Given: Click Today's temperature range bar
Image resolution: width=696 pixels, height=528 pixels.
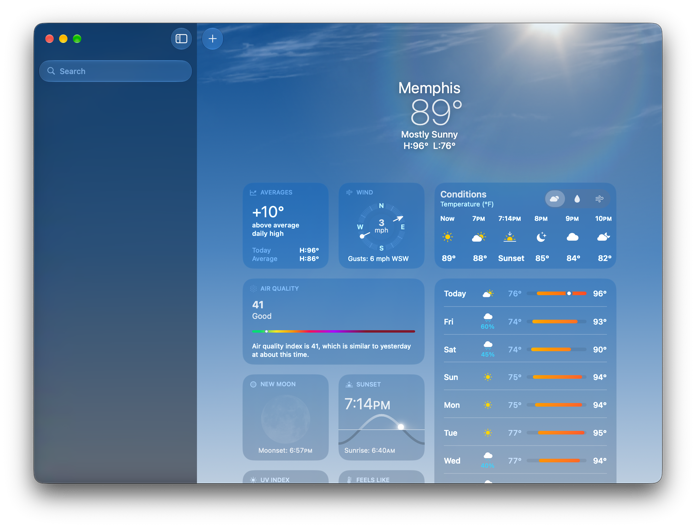Looking at the screenshot, I should tap(557, 294).
